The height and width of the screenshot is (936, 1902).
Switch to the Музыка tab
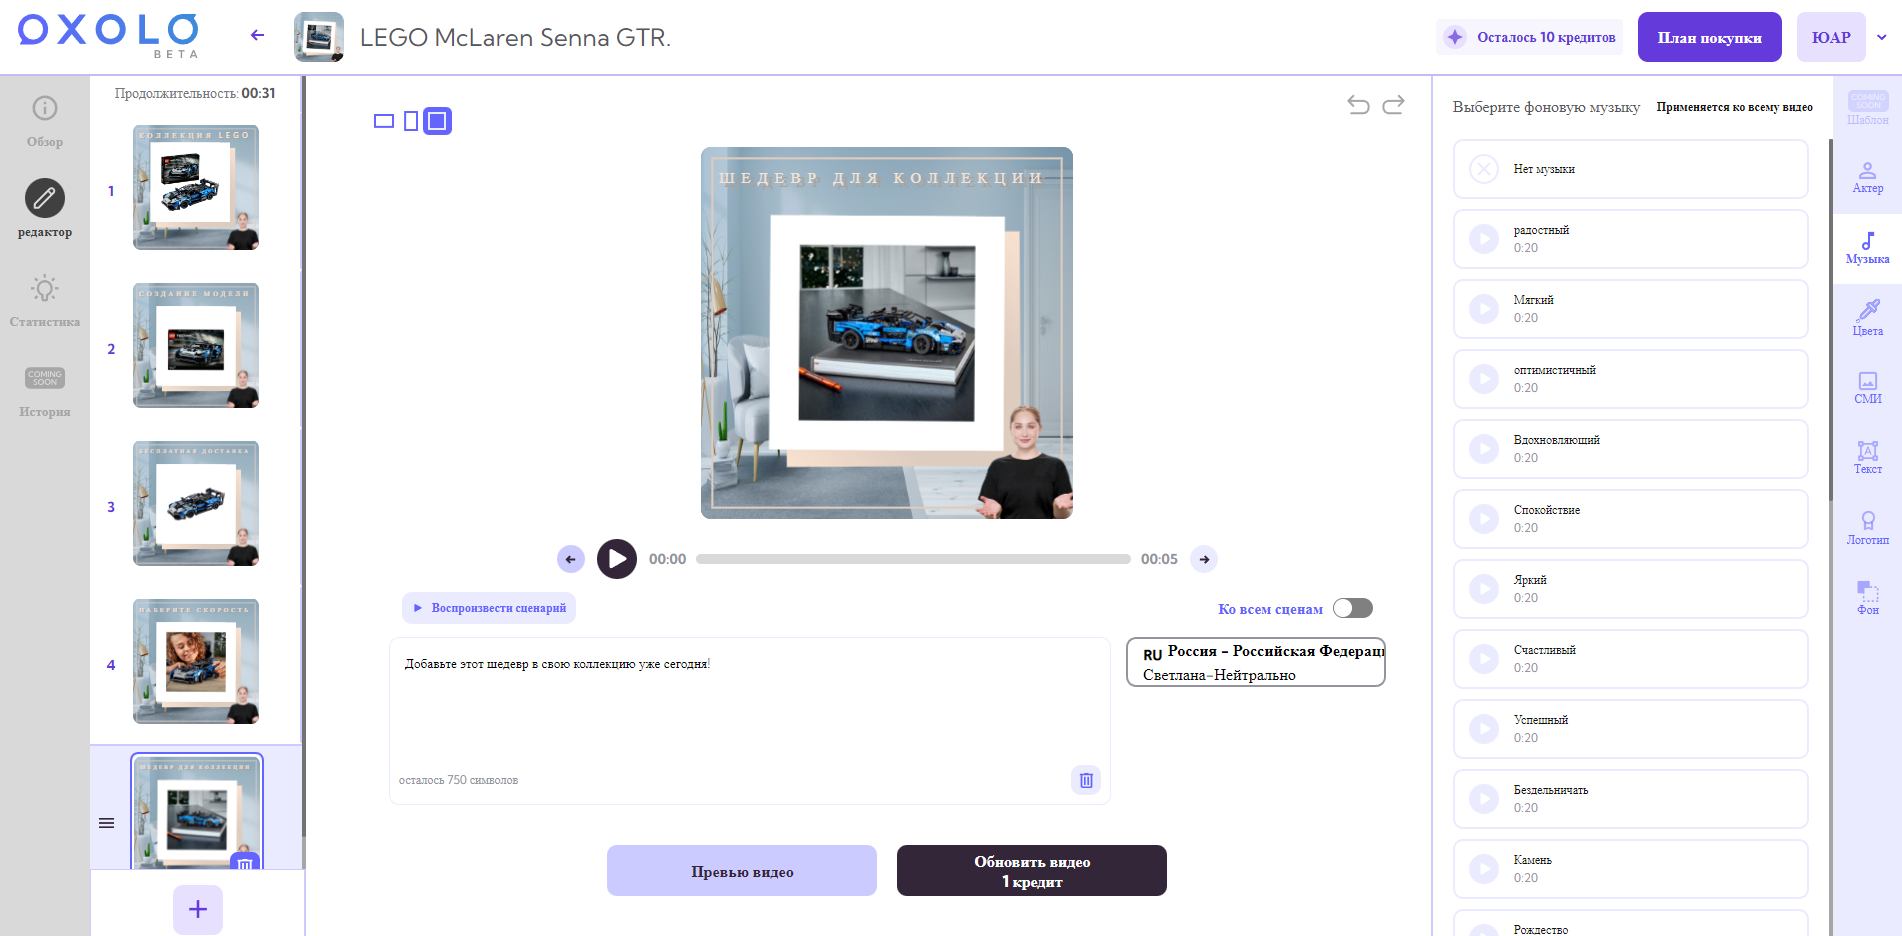[1867, 248]
